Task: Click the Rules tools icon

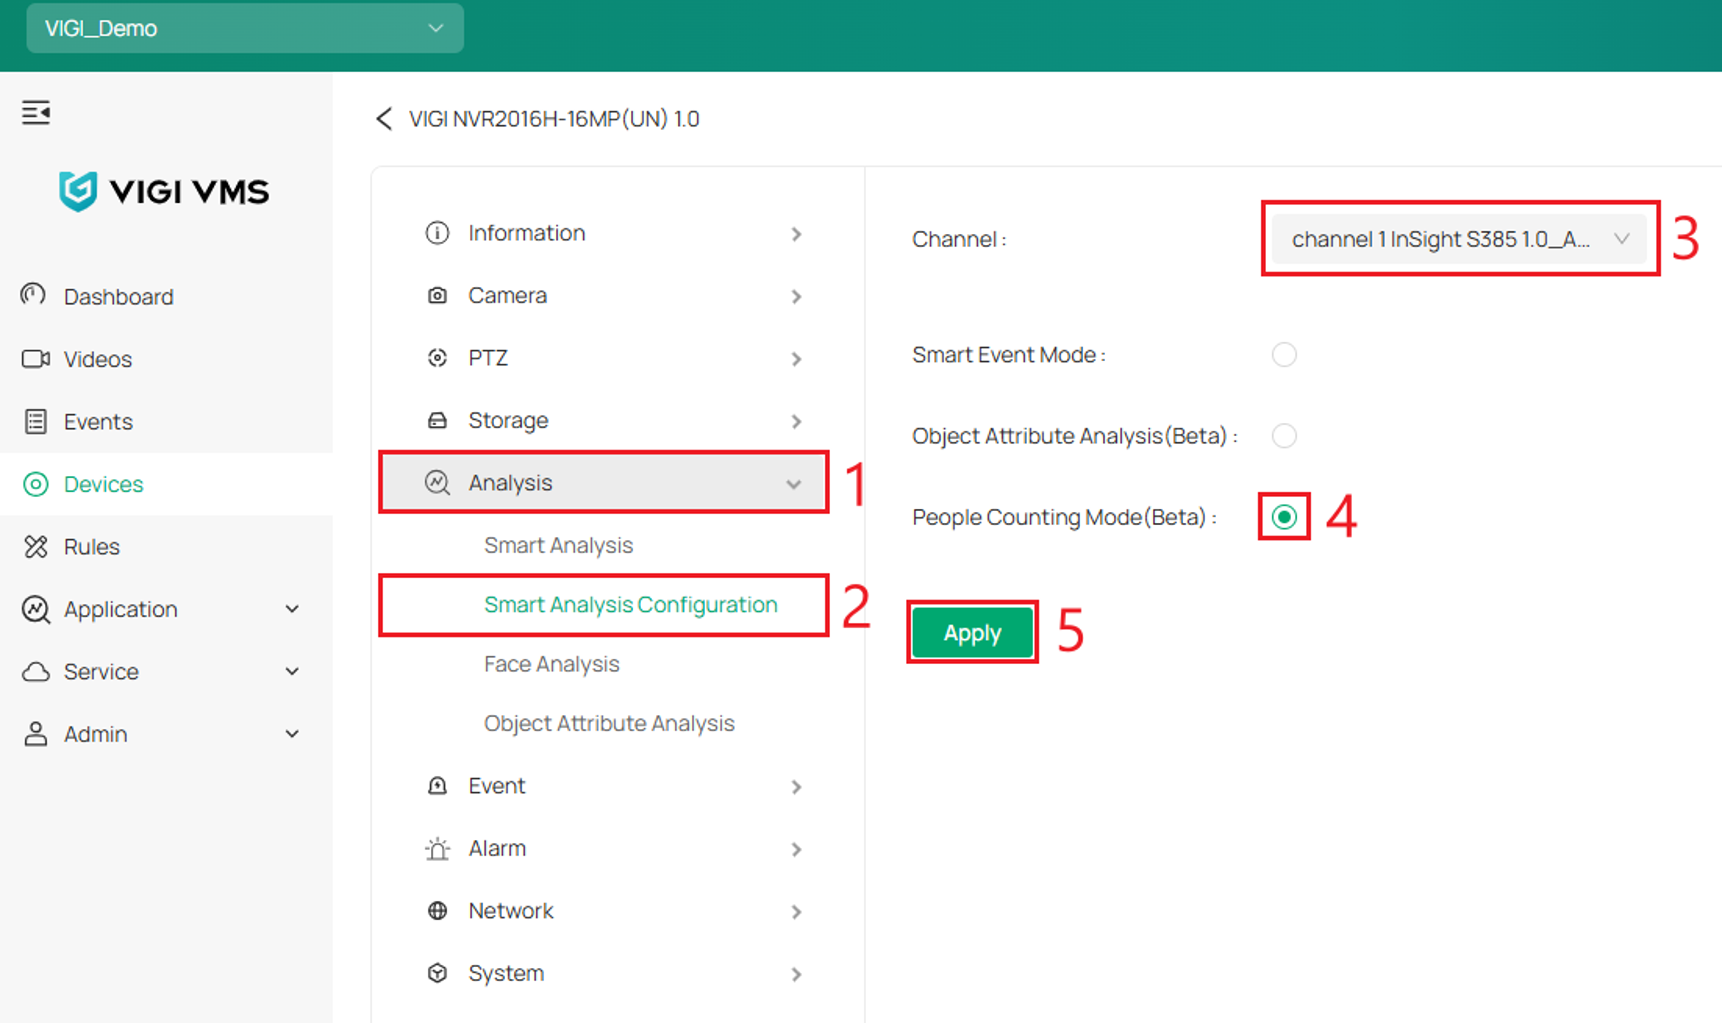Action: click(36, 546)
